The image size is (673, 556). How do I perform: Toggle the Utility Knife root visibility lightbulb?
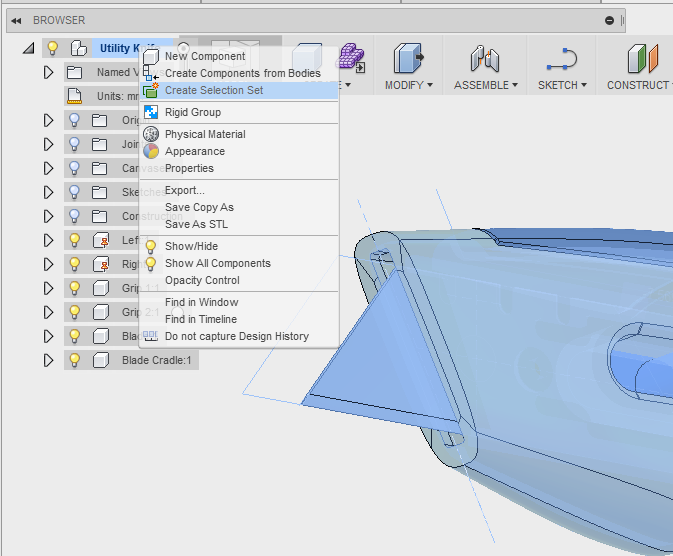coord(52,48)
